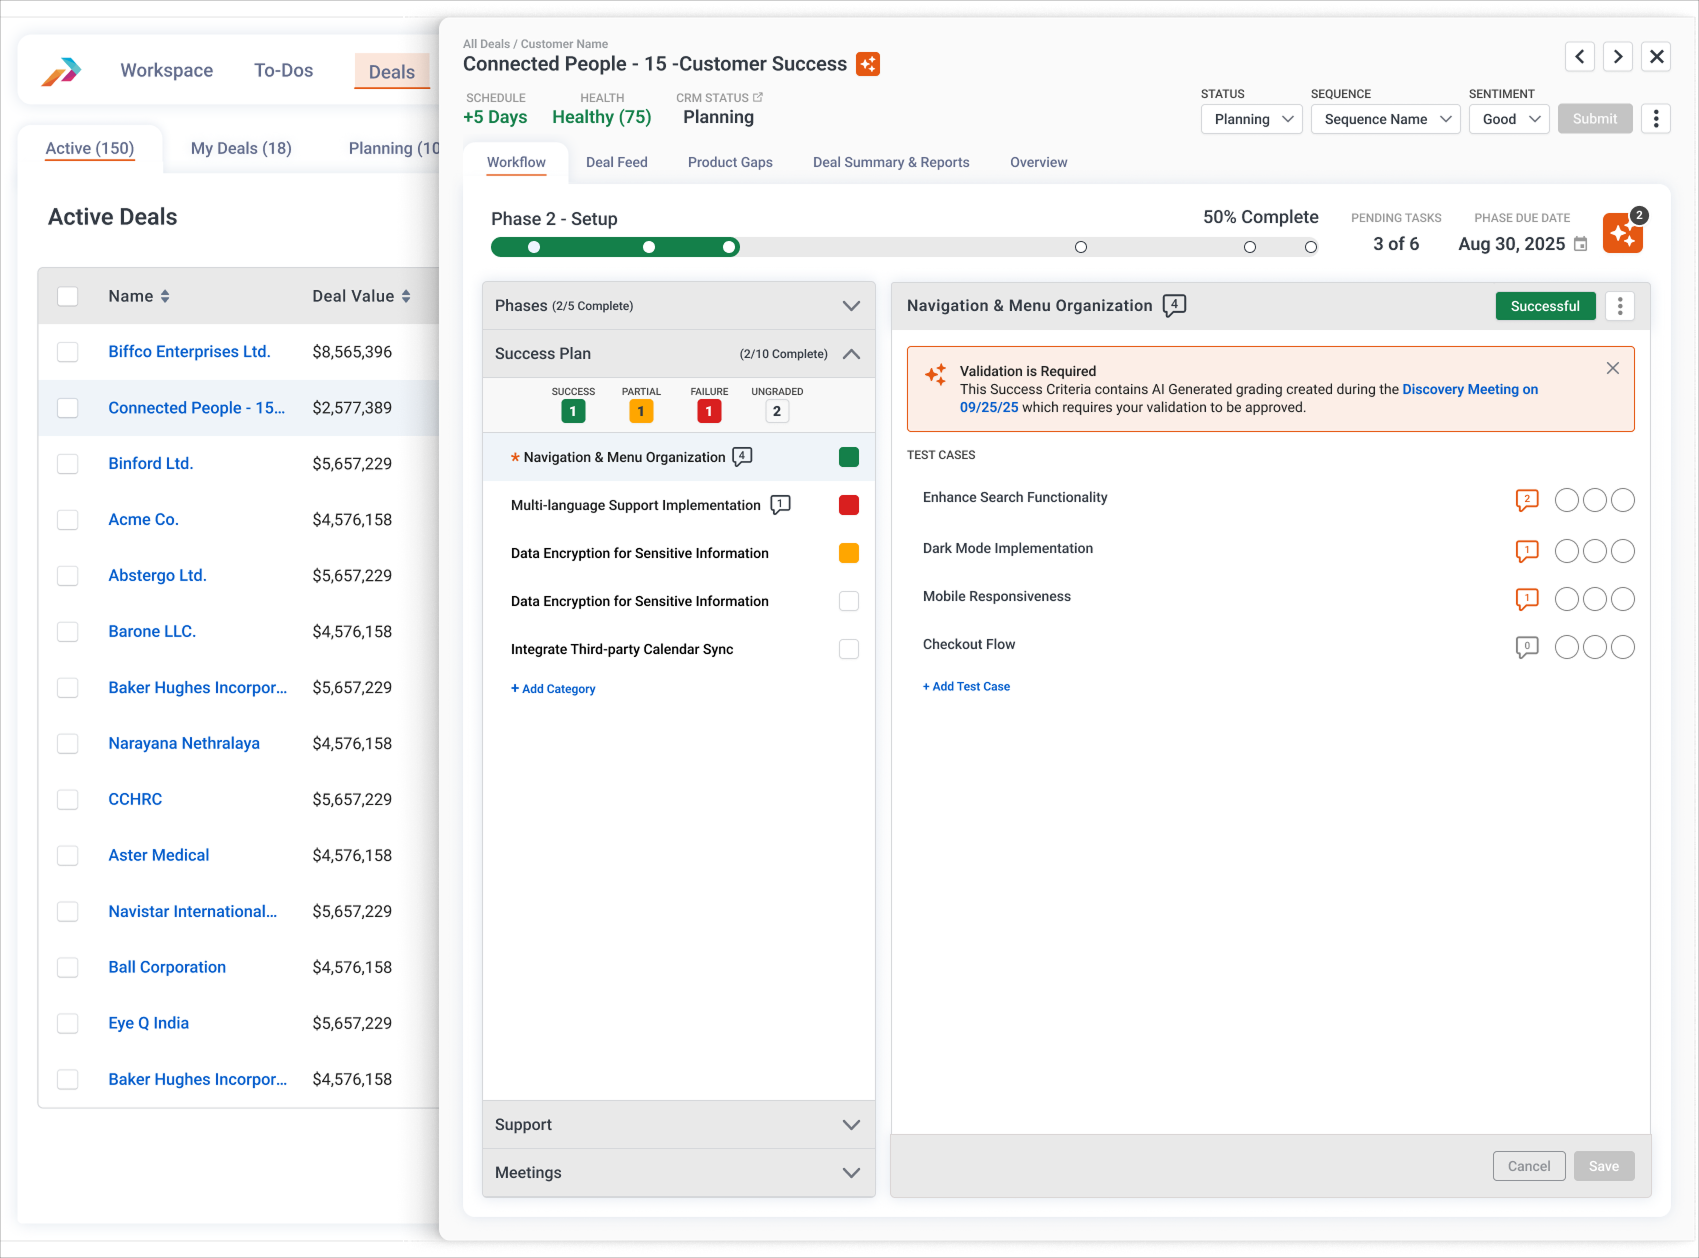Select first grade circle for Enhance Search Functionality

(x=1567, y=500)
